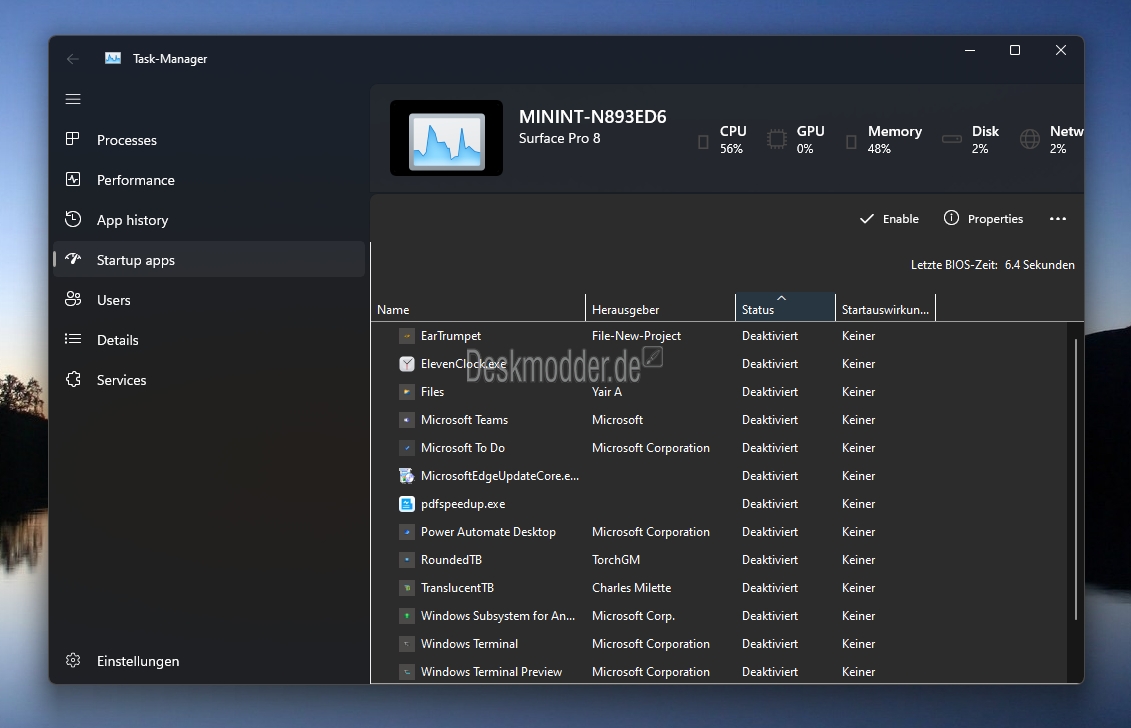
Task: Switch to the Performance page
Action: [x=209, y=180]
